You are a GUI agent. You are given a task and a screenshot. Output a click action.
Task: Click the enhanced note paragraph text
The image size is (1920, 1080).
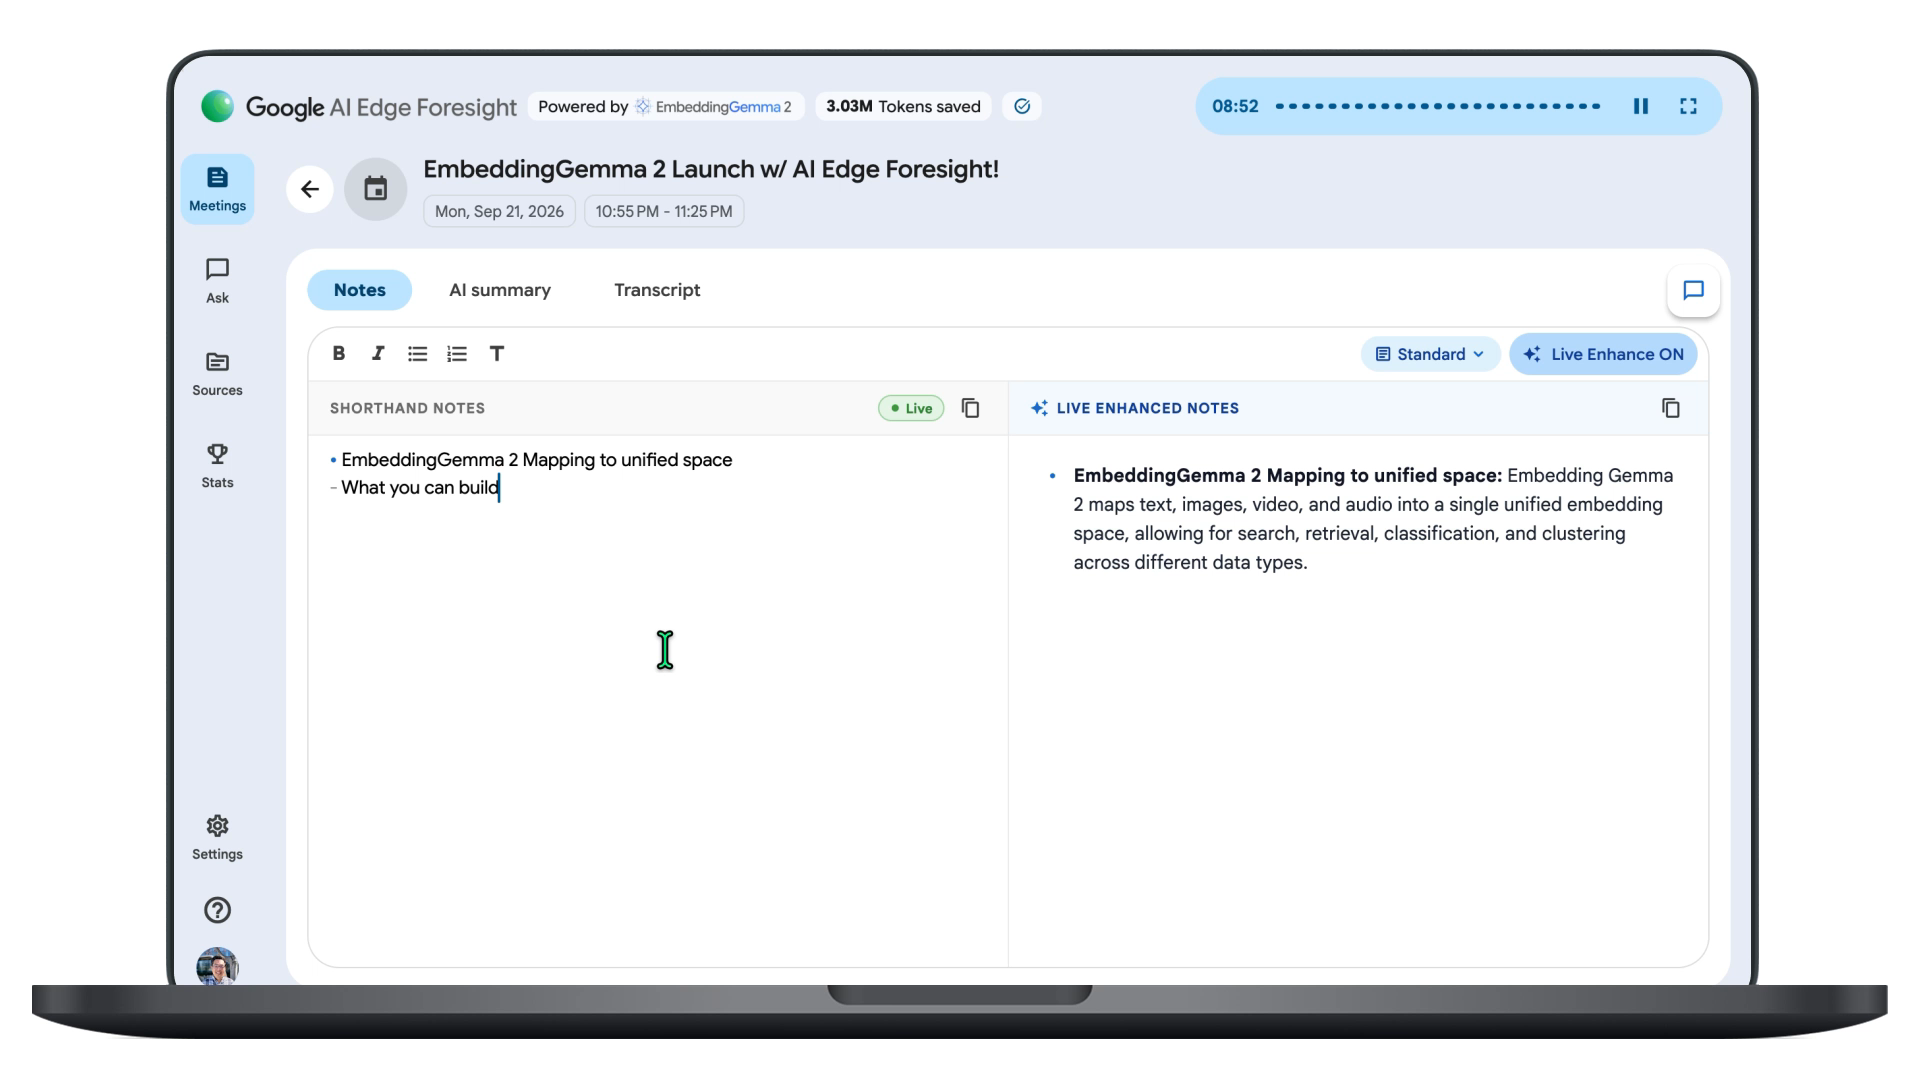(x=1373, y=519)
